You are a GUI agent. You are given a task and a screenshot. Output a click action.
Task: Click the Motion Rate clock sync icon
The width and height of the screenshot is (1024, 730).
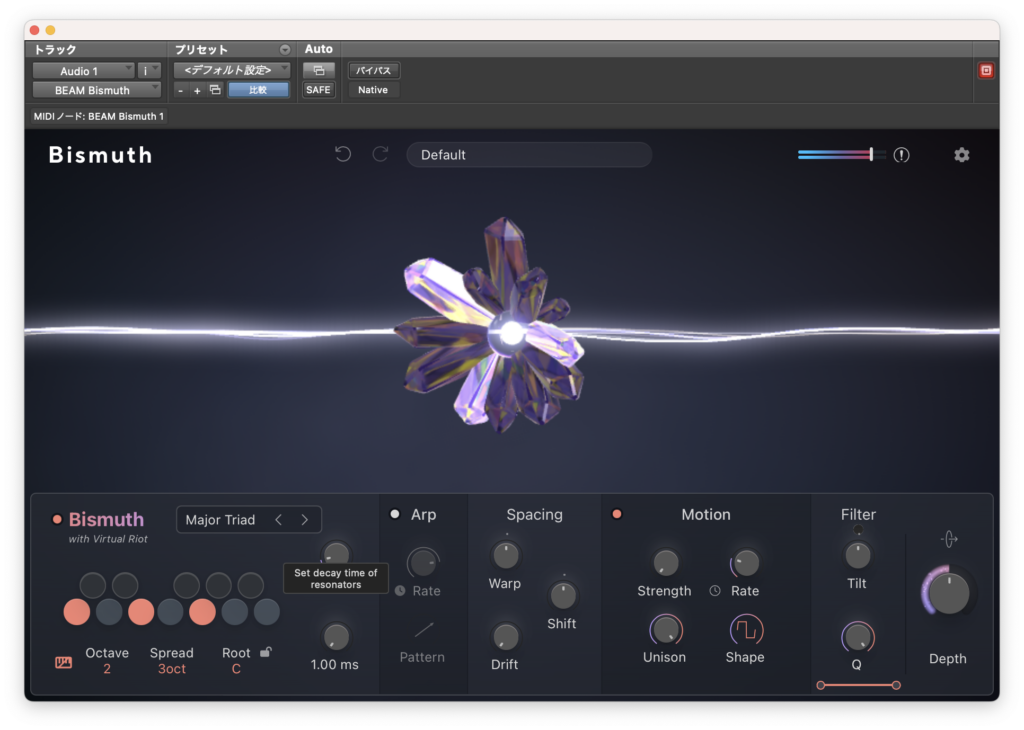(715, 590)
